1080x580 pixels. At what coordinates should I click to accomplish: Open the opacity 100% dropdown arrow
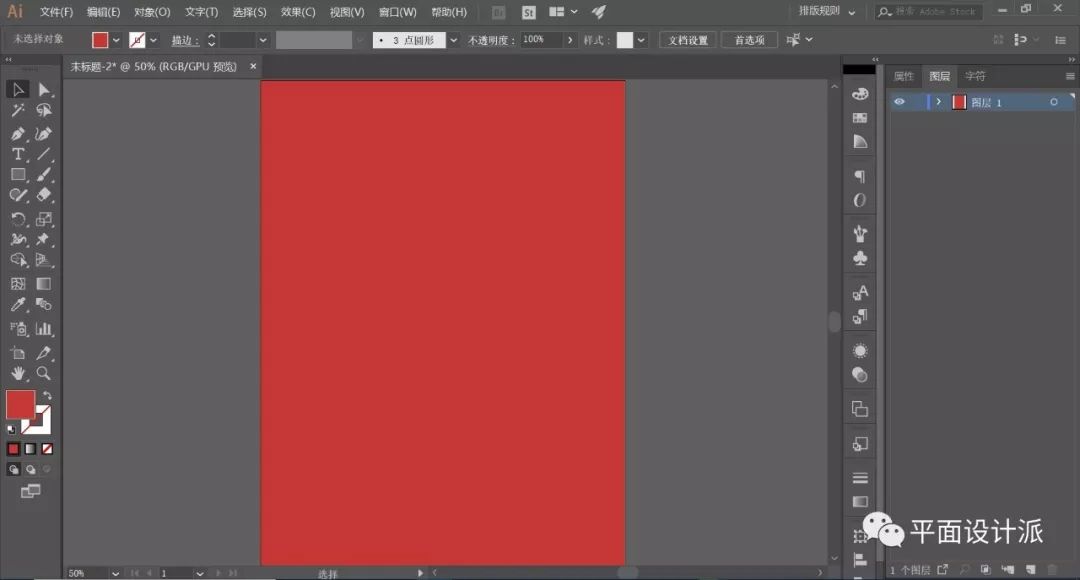[x=570, y=40]
